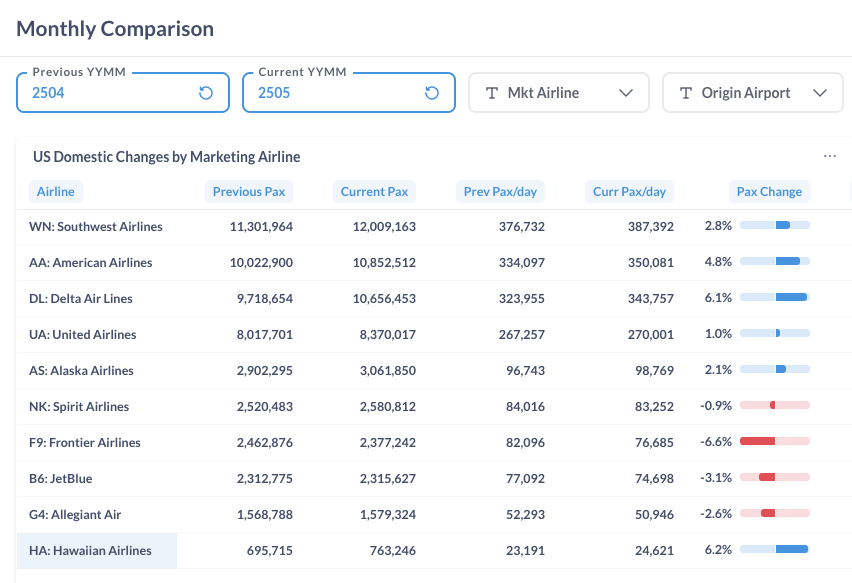This screenshot has width=852, height=583.
Task: Sort by the Current Pax column header
Action: [374, 192]
